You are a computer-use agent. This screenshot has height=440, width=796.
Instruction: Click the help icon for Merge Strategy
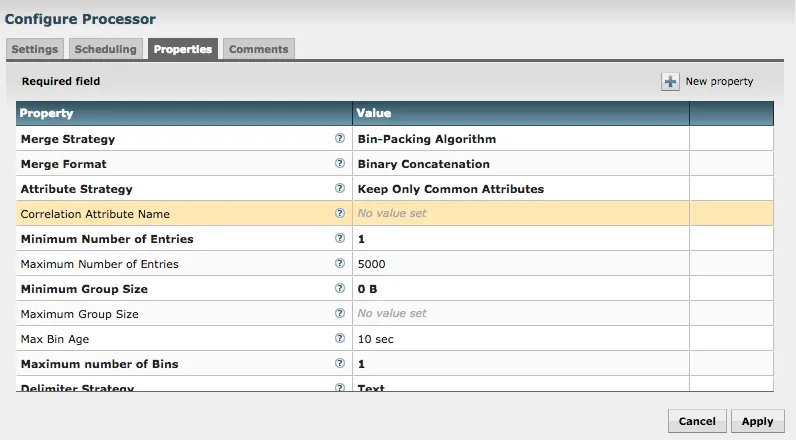point(340,139)
